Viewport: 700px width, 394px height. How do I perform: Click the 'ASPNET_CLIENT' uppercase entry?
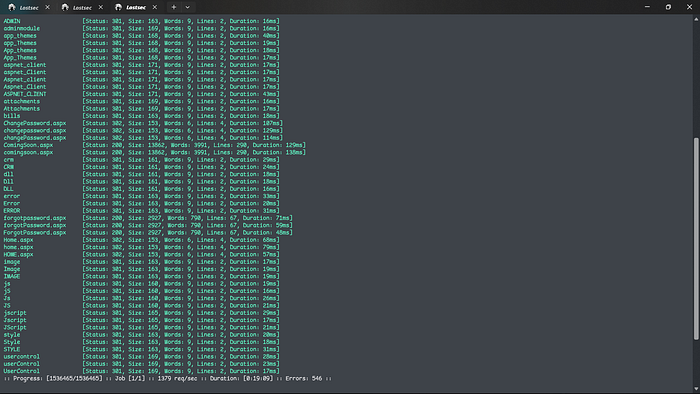[25, 94]
